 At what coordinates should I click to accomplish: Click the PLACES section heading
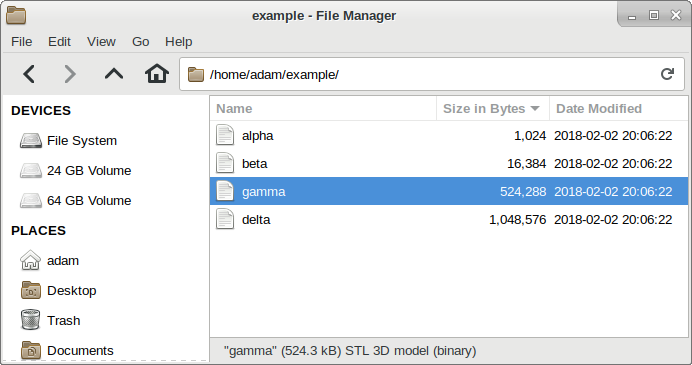click(x=38, y=230)
